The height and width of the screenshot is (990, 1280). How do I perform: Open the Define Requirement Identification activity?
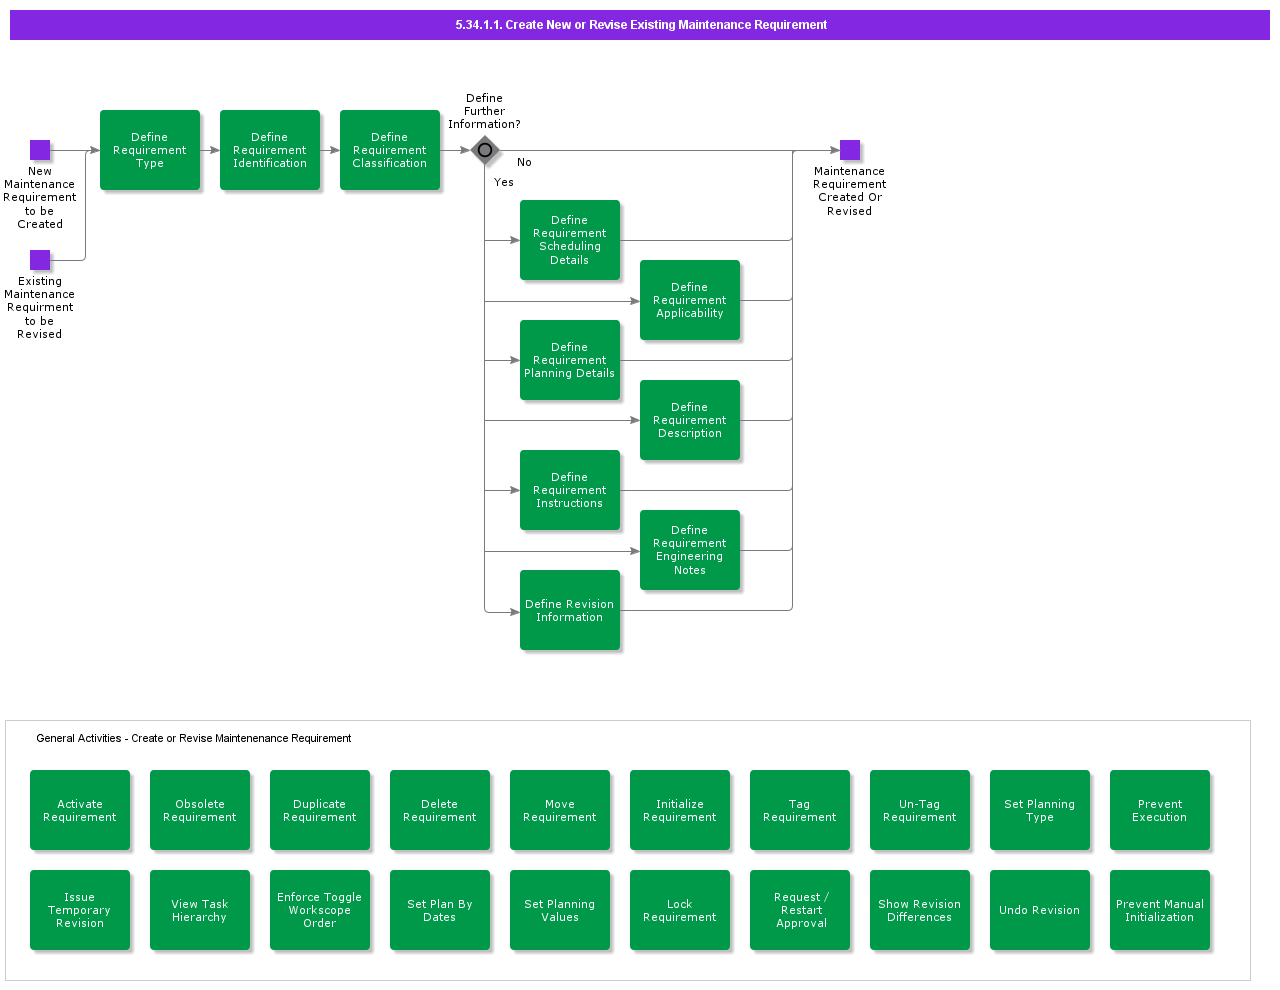pos(270,150)
